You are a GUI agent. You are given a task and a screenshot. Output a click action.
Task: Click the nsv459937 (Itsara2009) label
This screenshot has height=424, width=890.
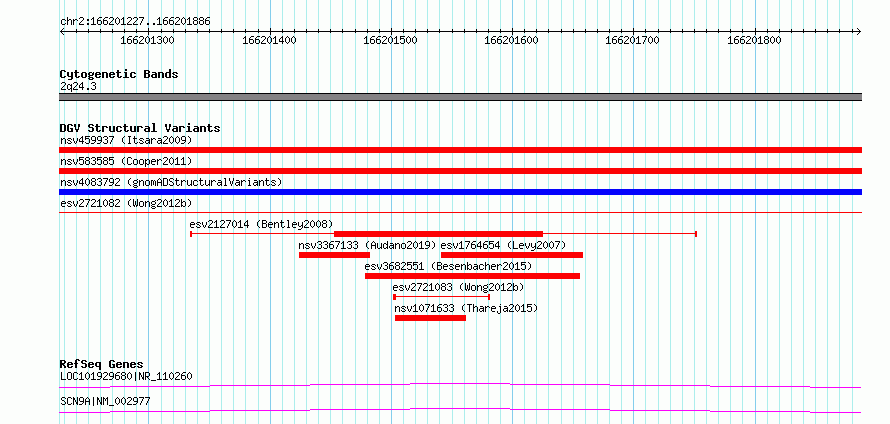(x=126, y=140)
